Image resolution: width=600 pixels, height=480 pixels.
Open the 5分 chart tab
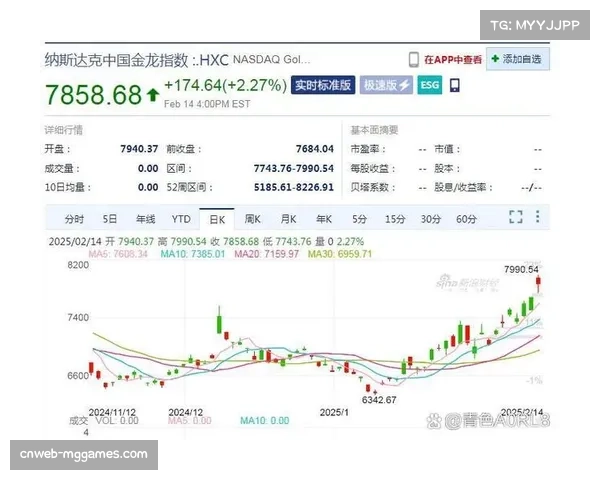click(359, 219)
